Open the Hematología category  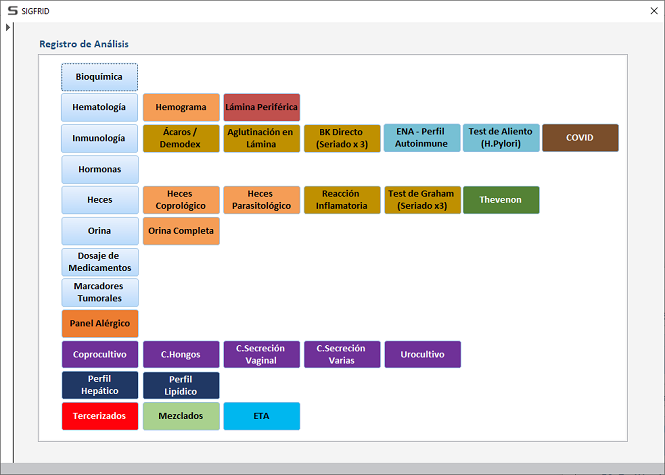click(100, 107)
